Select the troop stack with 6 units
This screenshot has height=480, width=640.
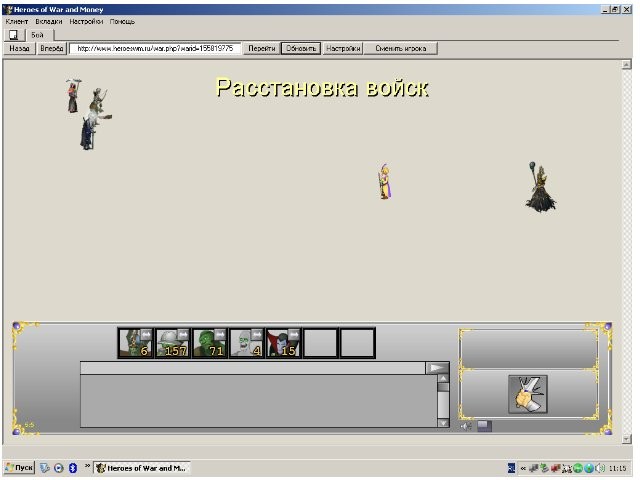tap(136, 343)
